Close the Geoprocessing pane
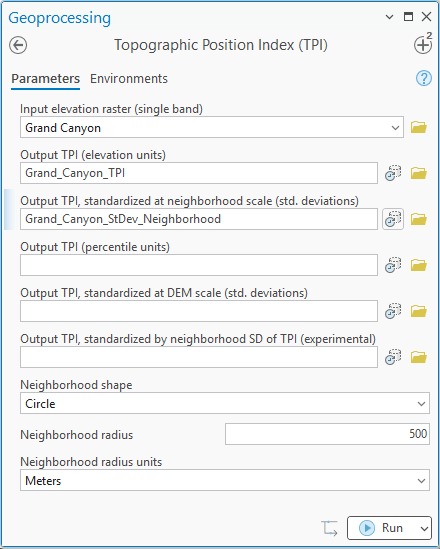The height and width of the screenshot is (549, 440). (x=426, y=16)
